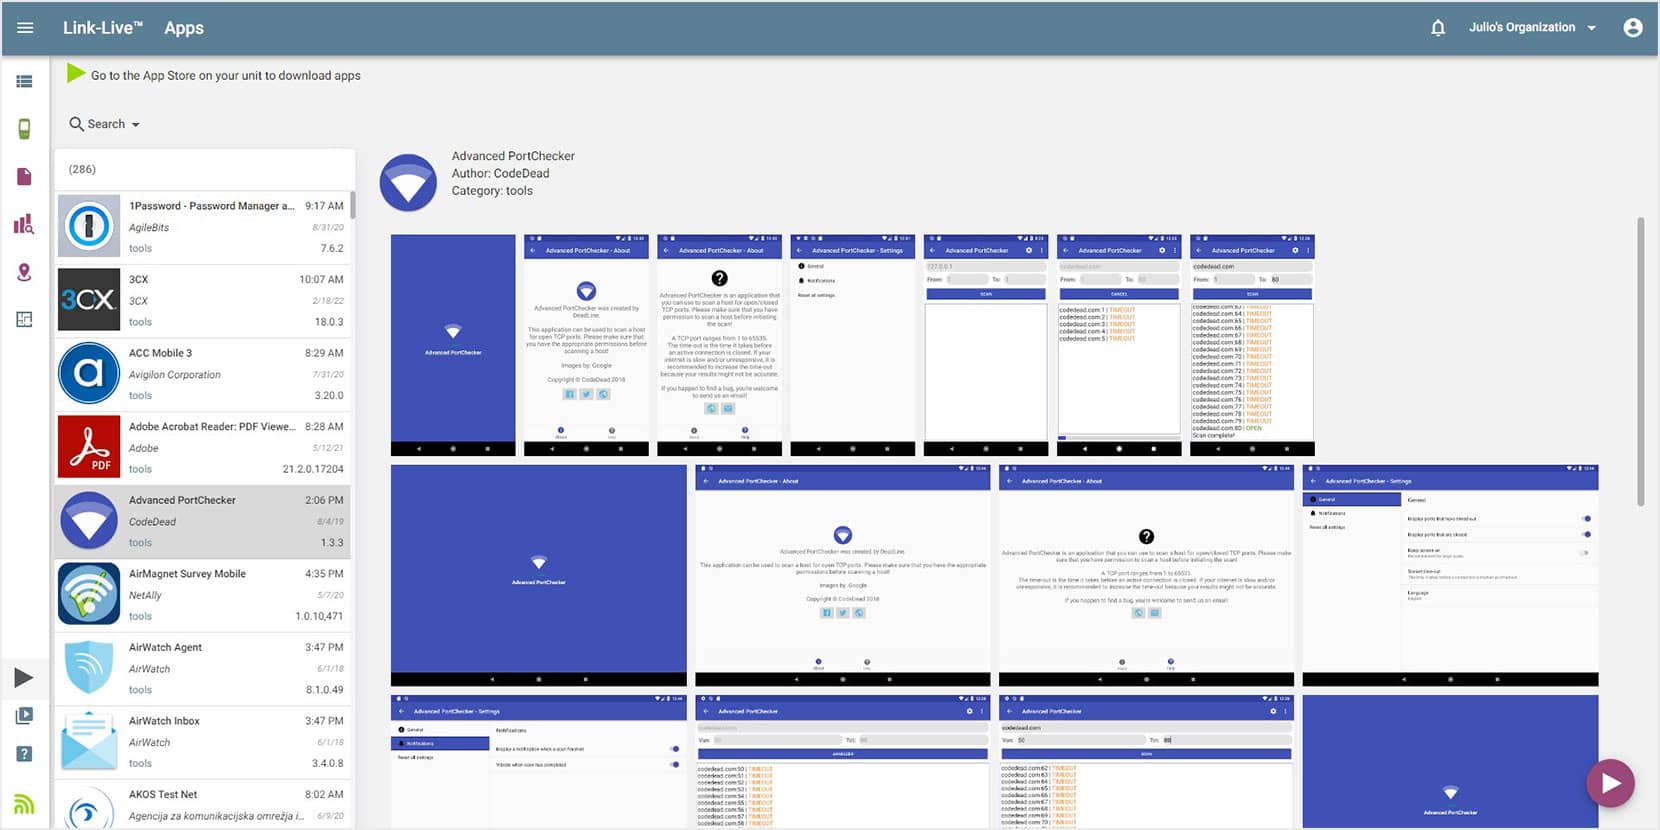Click the tools category under 1Password
The image size is (1660, 830).
140,248
